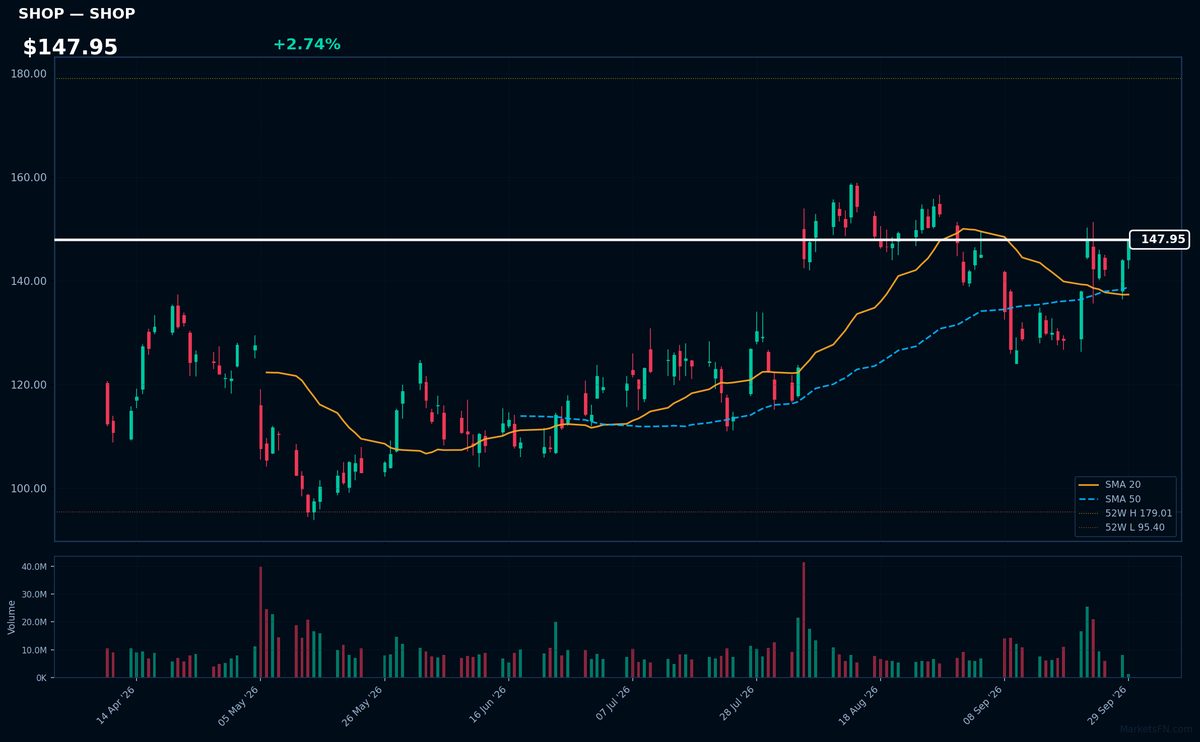Click the 140.00 price axis label
The width and height of the screenshot is (1200, 742).
pos(29,281)
